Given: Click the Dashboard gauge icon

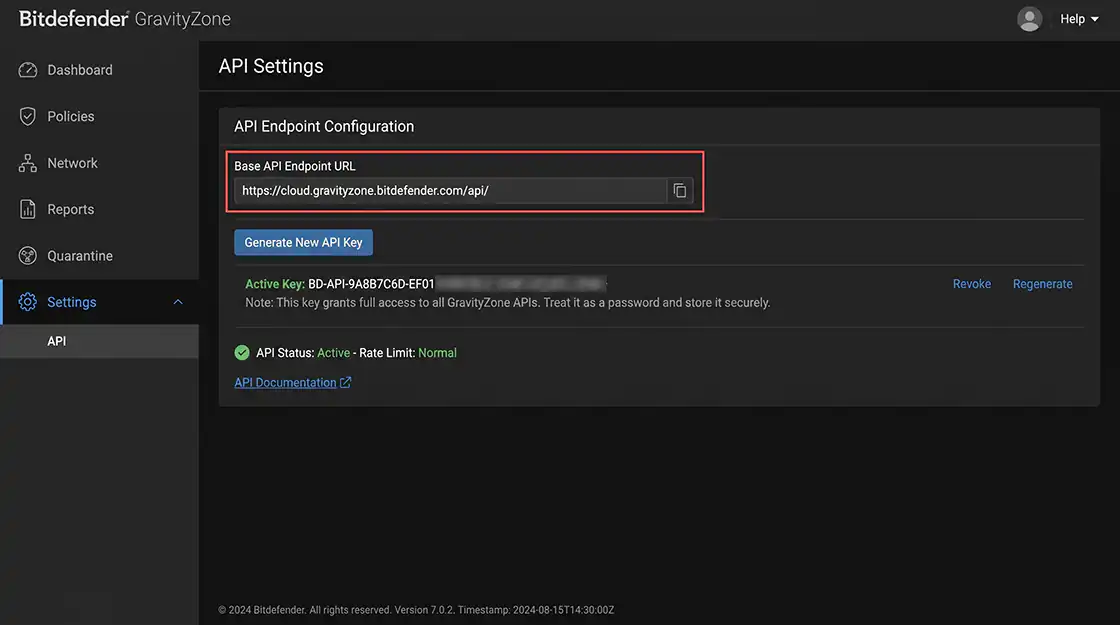Looking at the screenshot, I should [28, 70].
